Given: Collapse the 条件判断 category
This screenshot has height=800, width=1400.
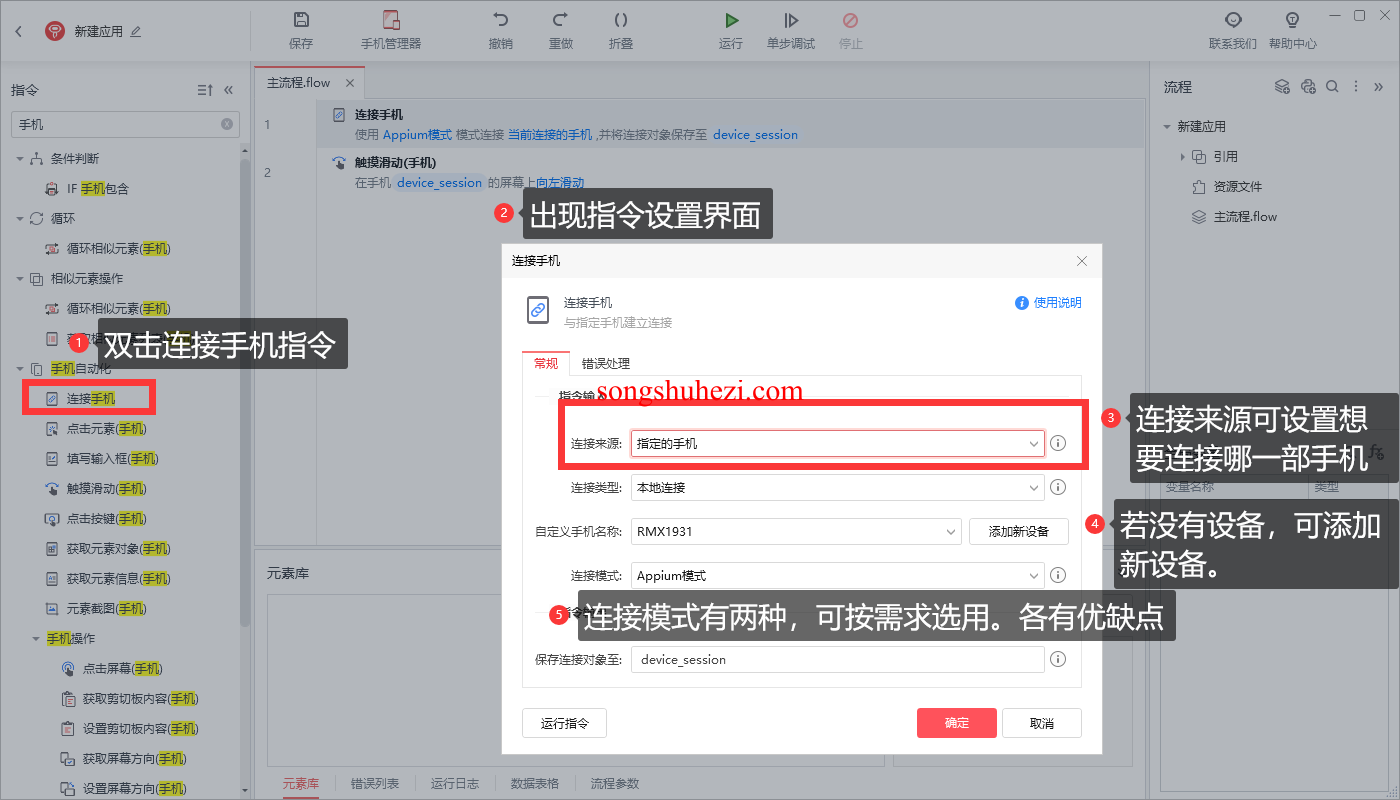Looking at the screenshot, I should 19,158.
